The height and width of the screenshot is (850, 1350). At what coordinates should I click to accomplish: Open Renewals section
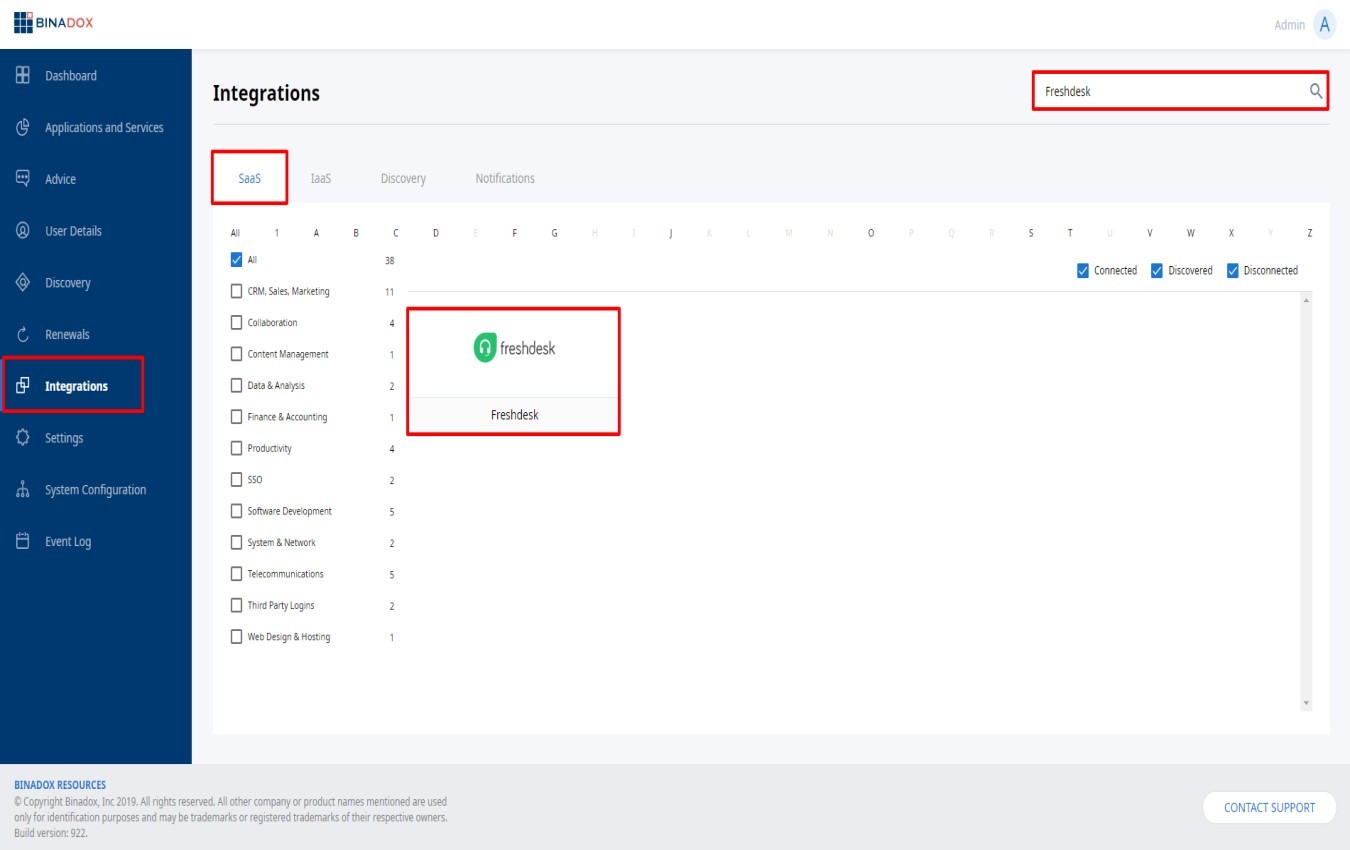point(67,335)
